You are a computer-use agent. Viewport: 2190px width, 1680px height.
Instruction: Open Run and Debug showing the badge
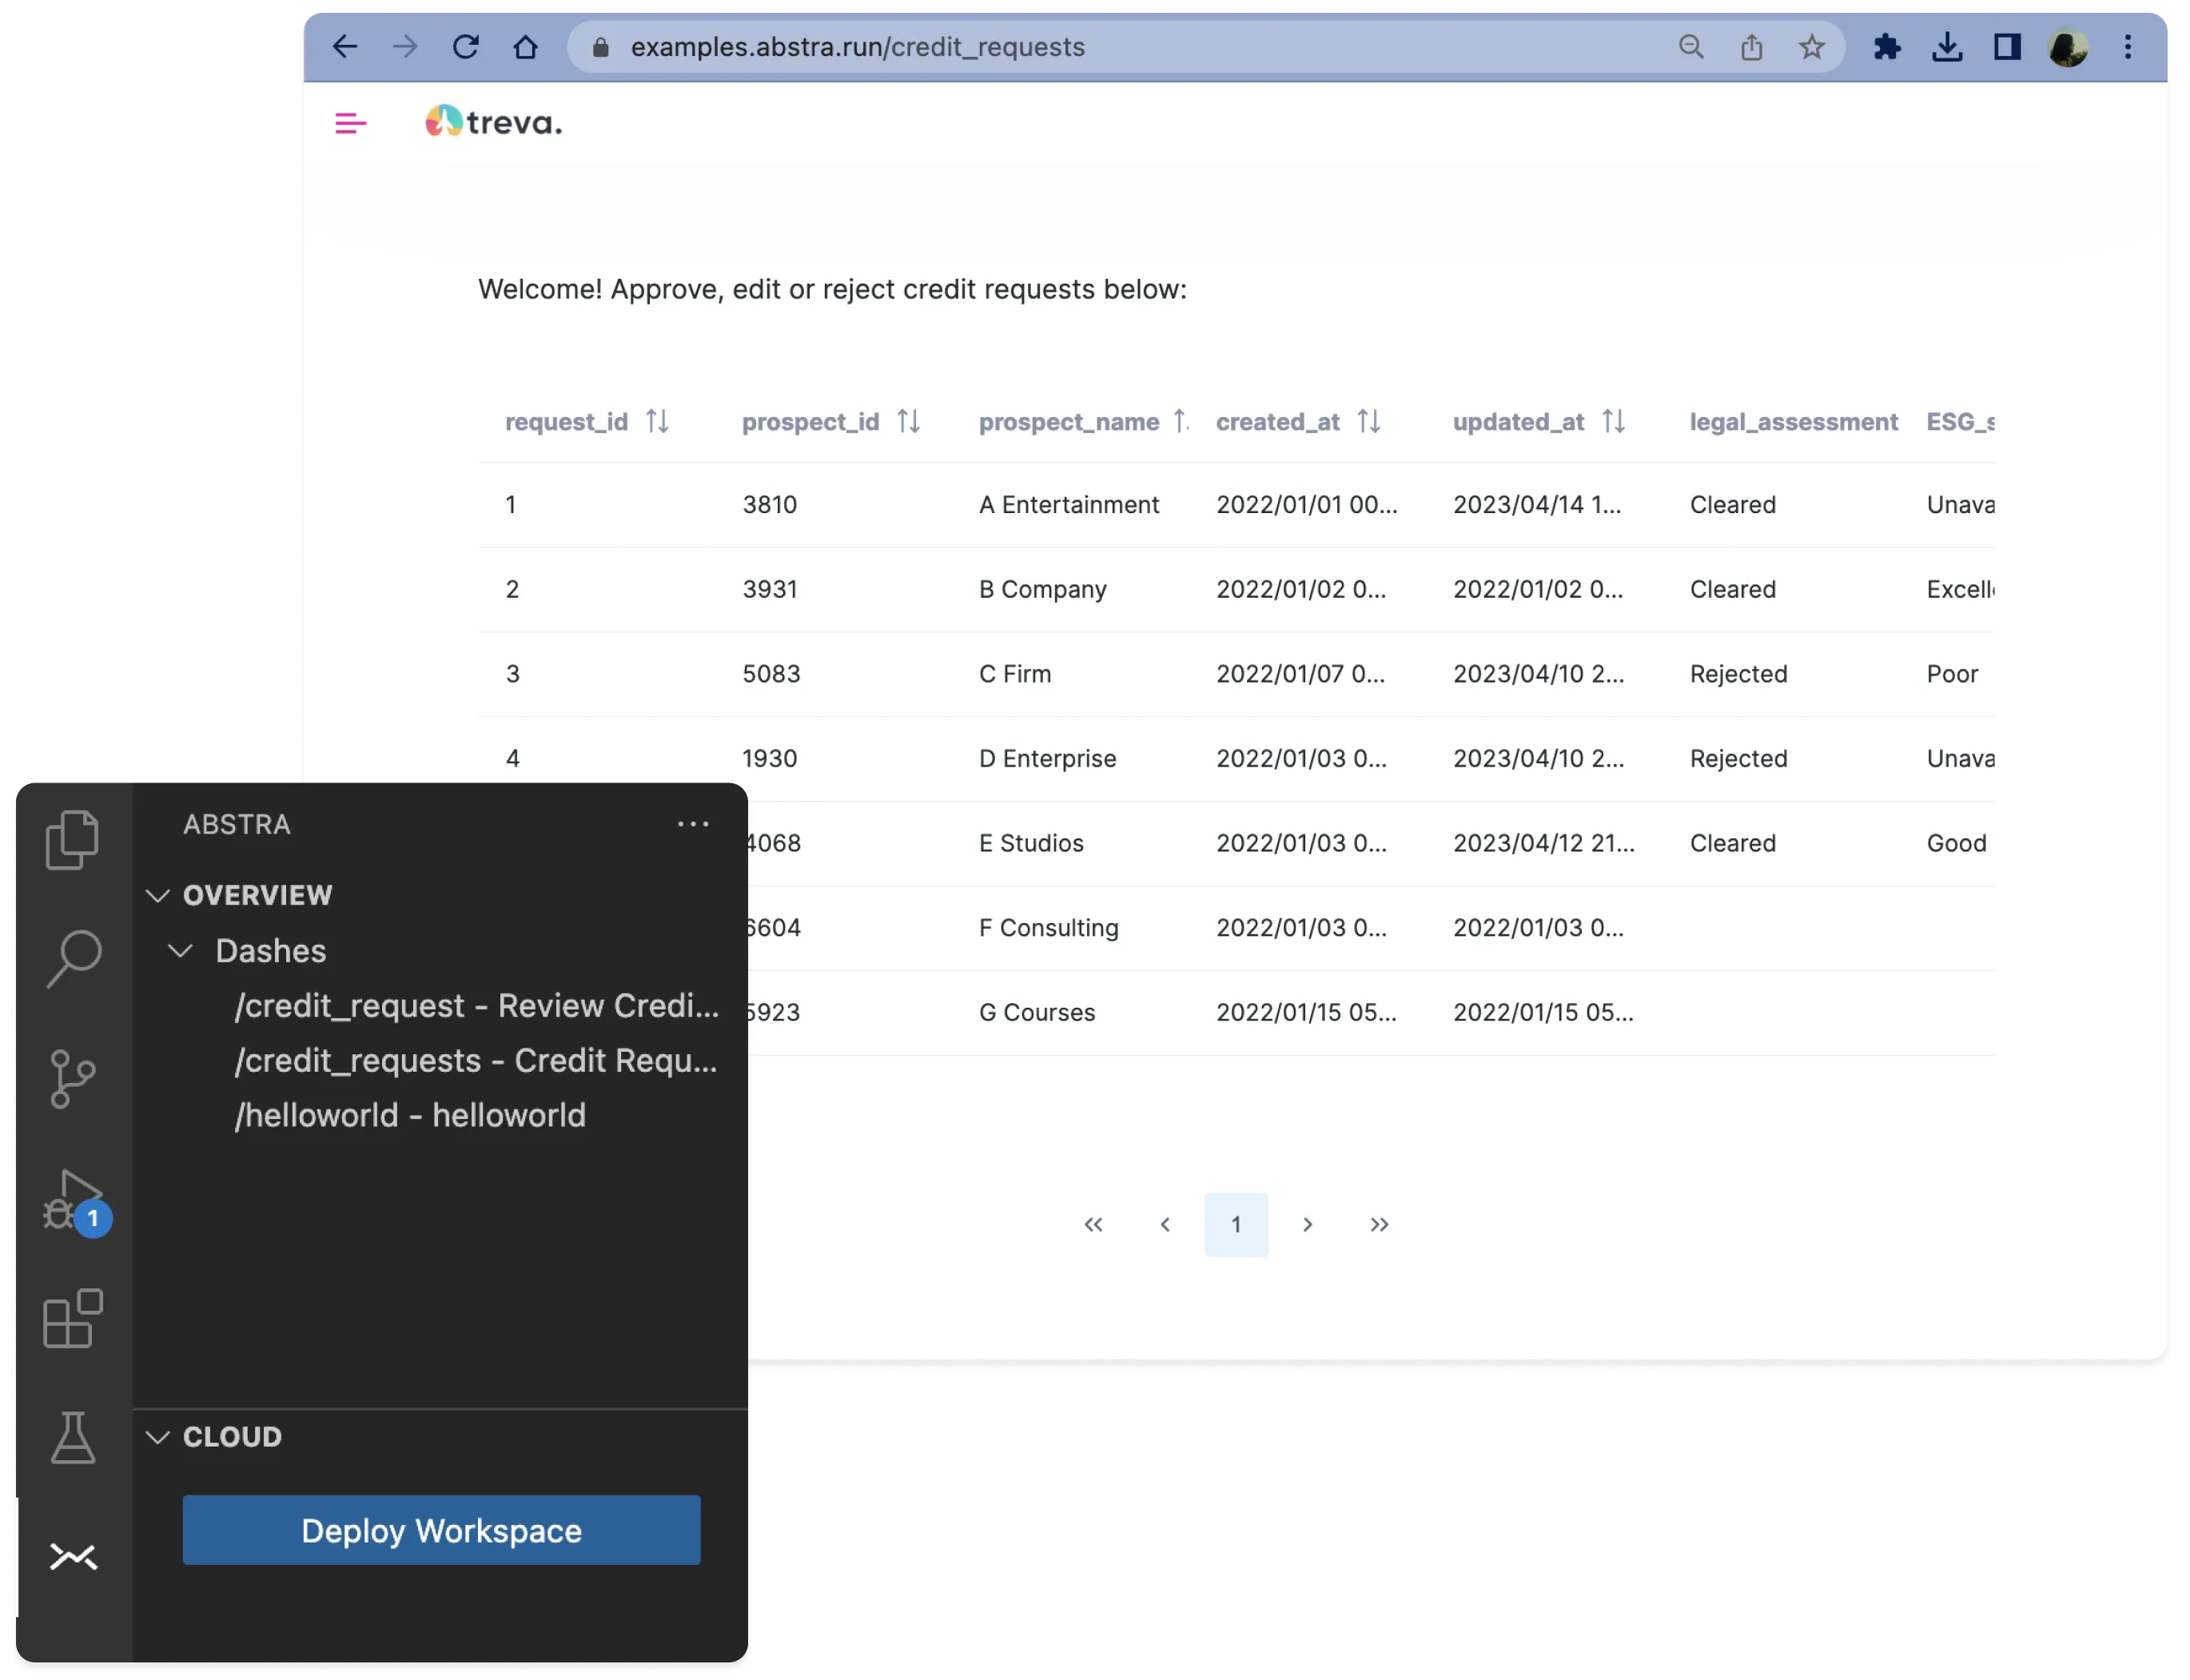click(74, 1198)
